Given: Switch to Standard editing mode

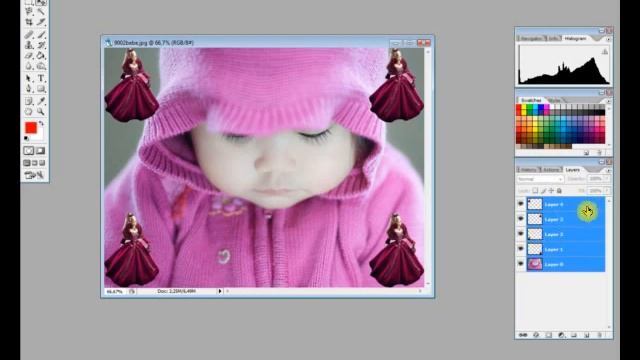Looking at the screenshot, I should tap(29, 151).
